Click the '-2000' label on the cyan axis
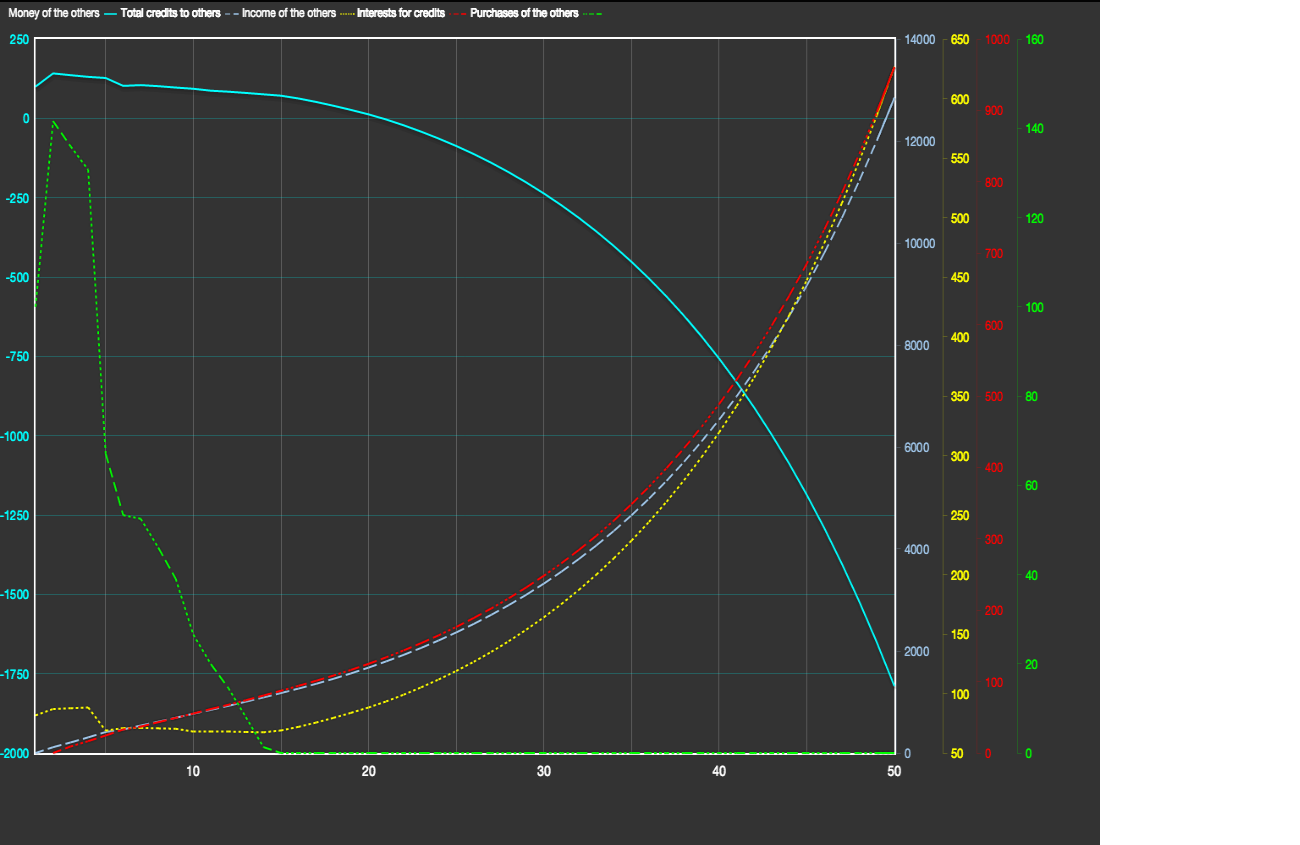The height and width of the screenshot is (845, 1300). [17, 753]
